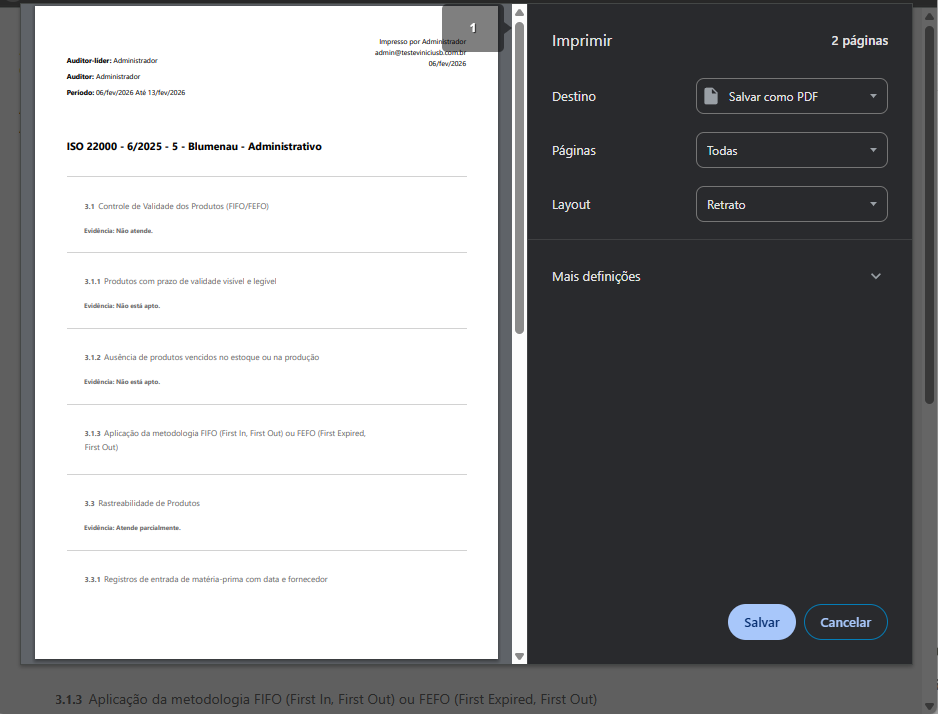Screen dimensions: 938x714
Task: Click '3.1.2 Ausência de produtos vencidos' line
Action: click(202, 357)
